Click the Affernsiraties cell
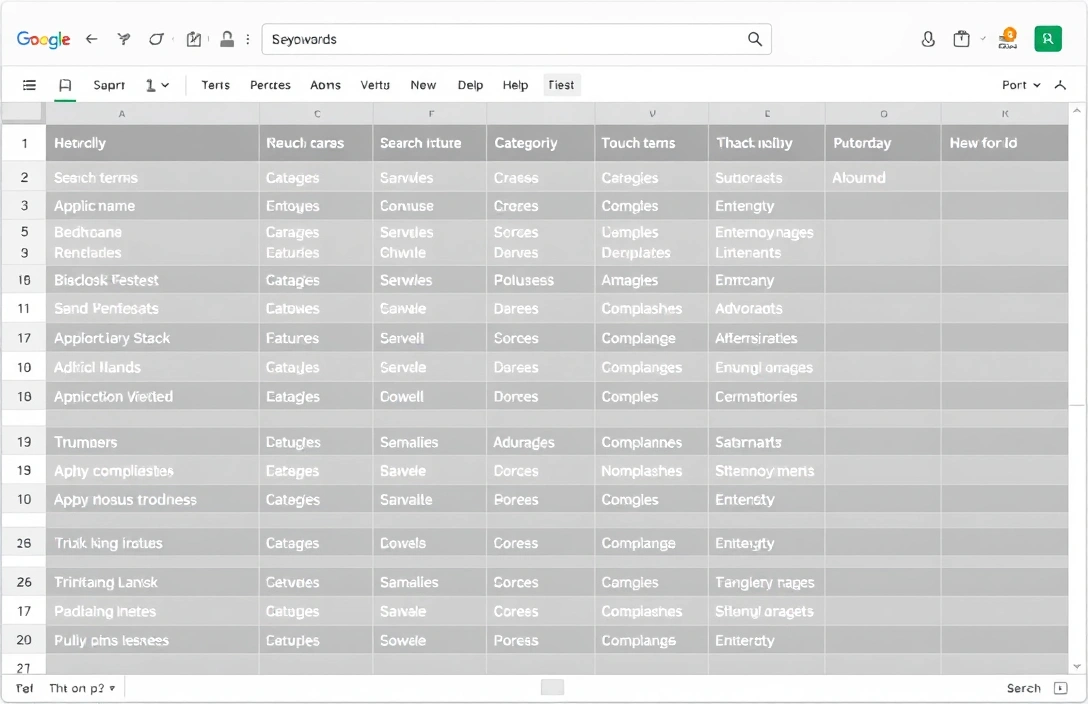1088x704 pixels. (767, 338)
